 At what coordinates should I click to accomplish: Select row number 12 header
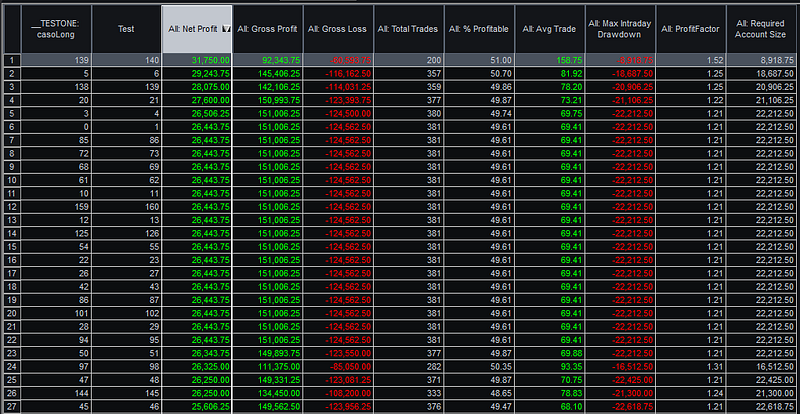click(12, 205)
